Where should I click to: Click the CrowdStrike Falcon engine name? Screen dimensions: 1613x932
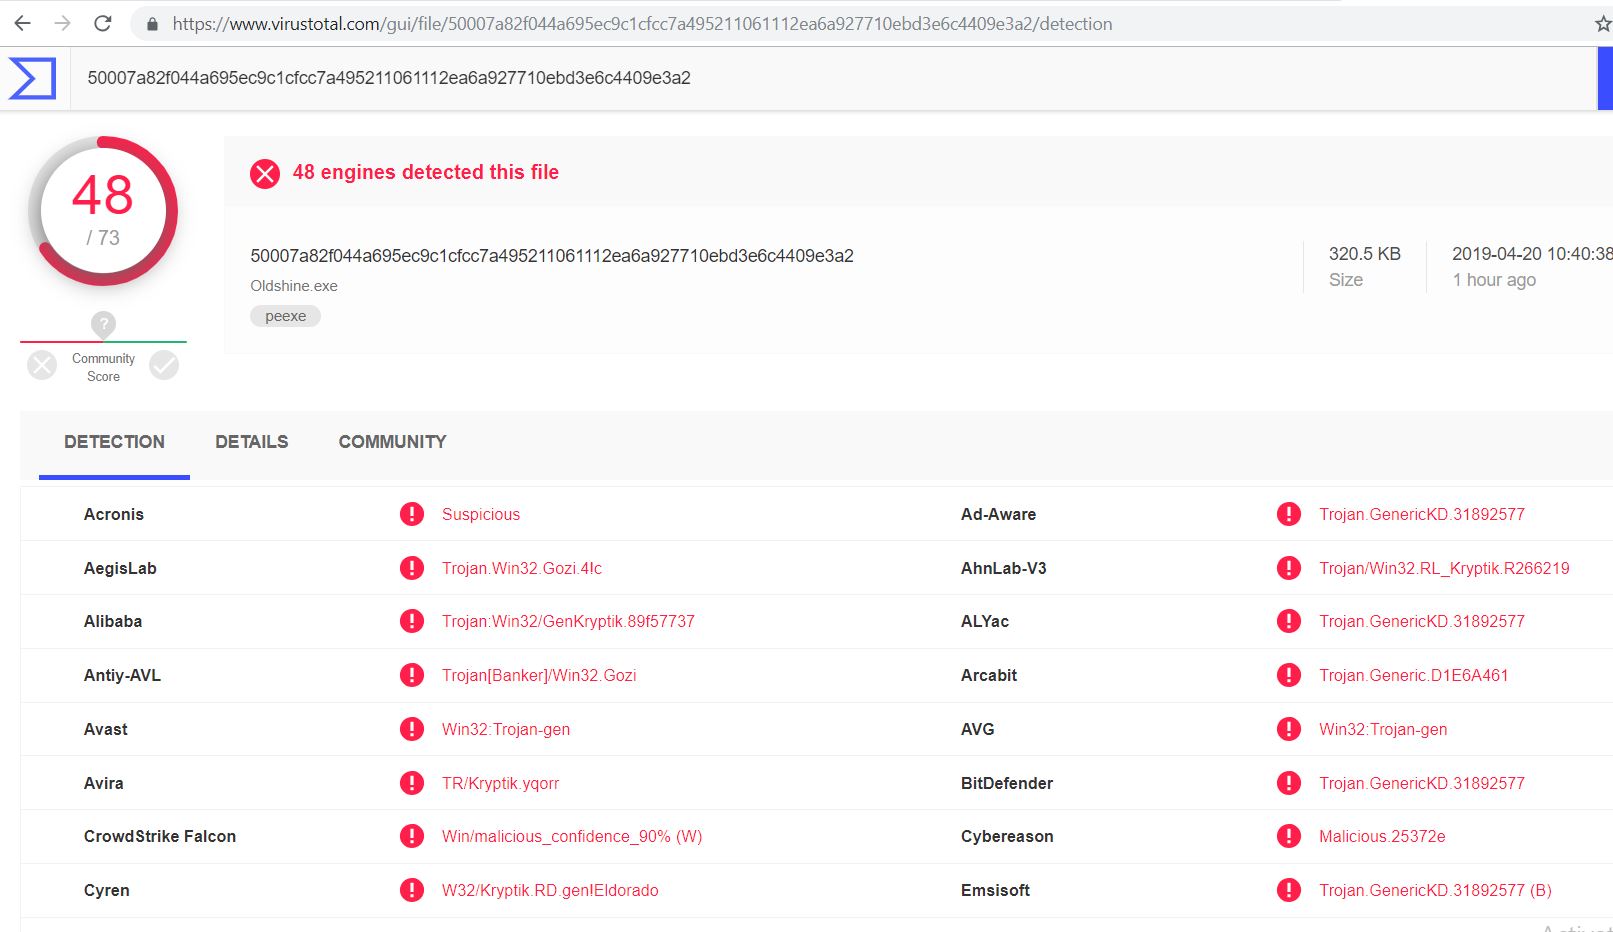[x=160, y=836]
